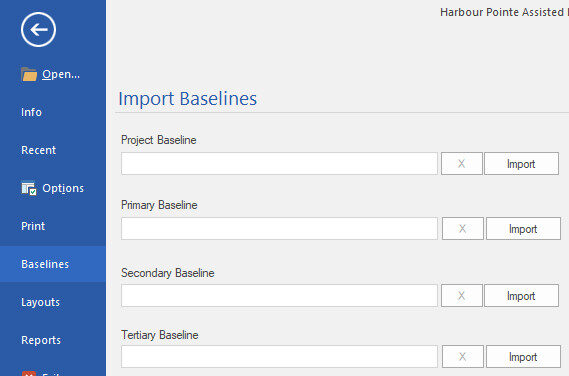Image resolution: width=569 pixels, height=376 pixels.
Task: Click the red Exit icon at bottom
Action: click(29, 373)
